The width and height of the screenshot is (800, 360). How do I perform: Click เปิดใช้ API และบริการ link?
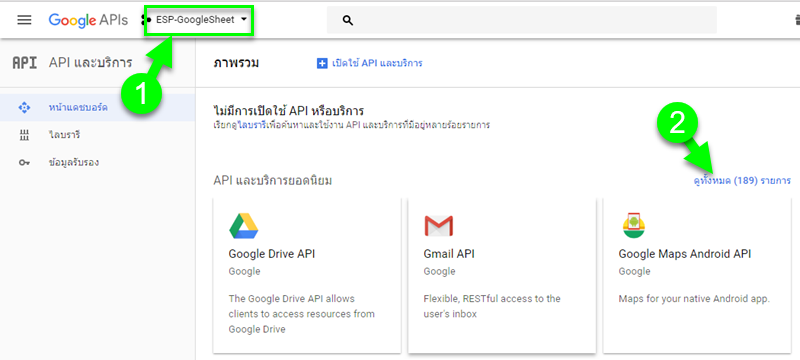tap(377, 63)
